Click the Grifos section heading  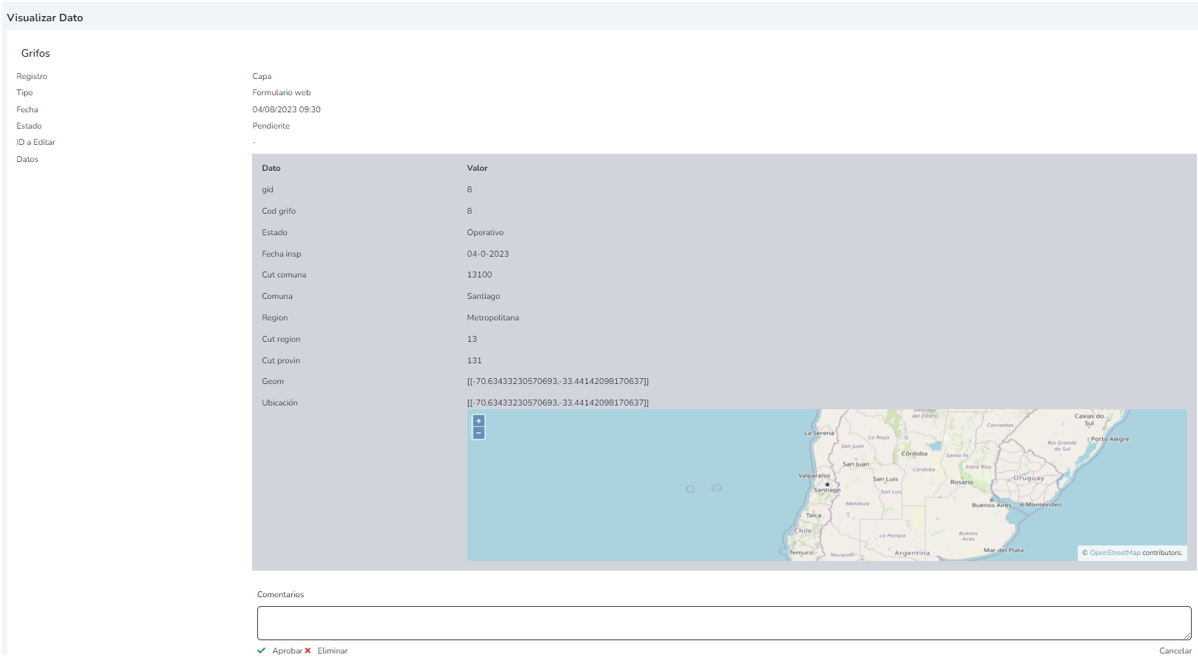(35, 53)
